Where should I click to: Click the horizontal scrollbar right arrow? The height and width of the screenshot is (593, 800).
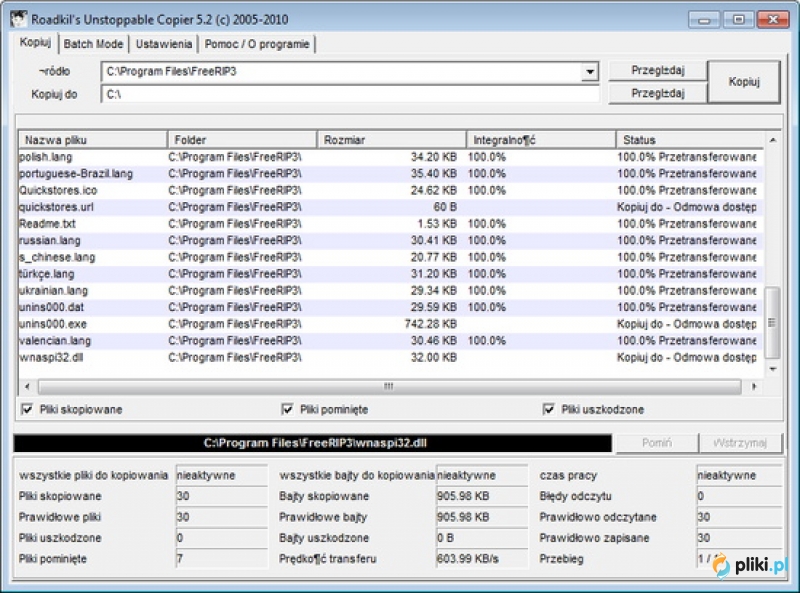click(754, 386)
